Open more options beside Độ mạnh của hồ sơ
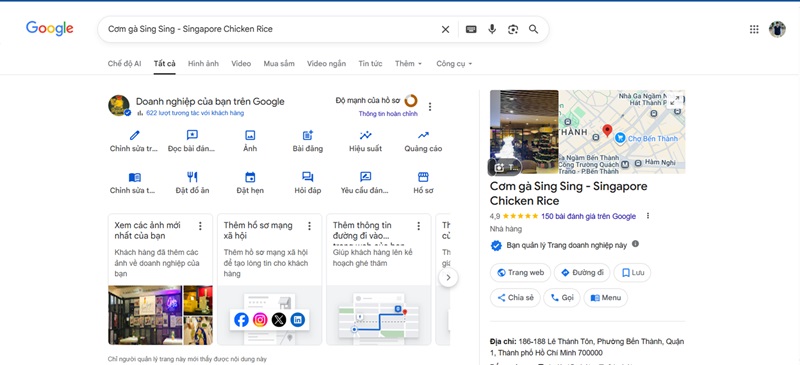The image size is (800, 365). click(x=430, y=107)
